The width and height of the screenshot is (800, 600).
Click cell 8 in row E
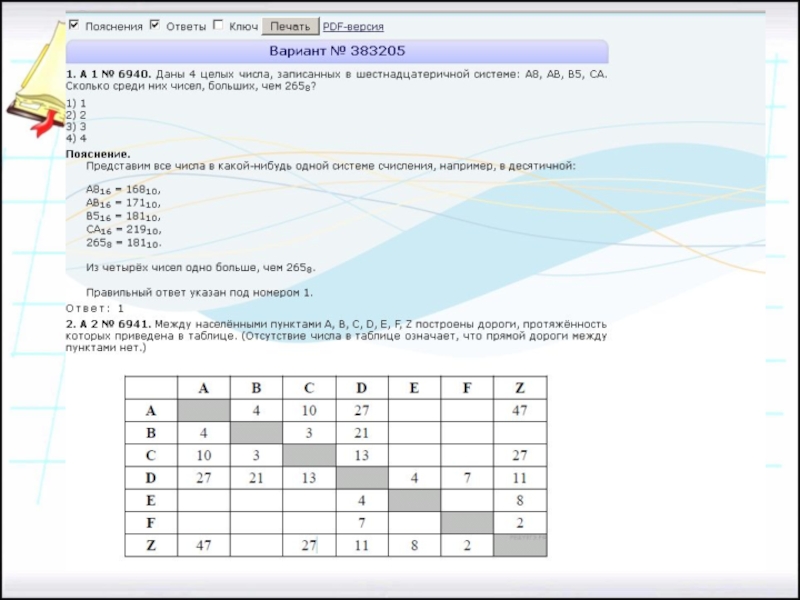pos(520,500)
